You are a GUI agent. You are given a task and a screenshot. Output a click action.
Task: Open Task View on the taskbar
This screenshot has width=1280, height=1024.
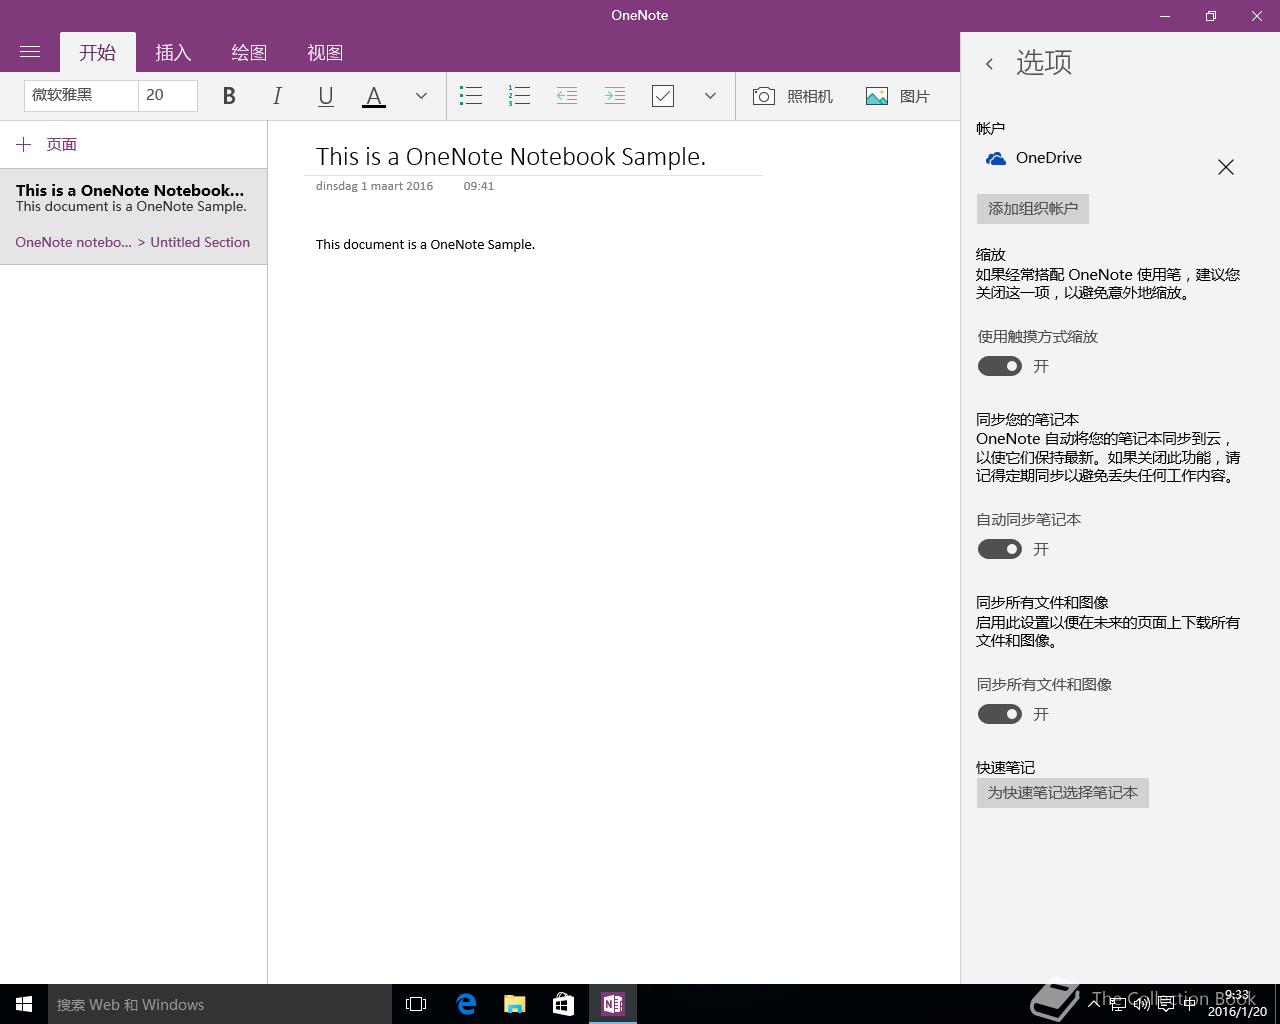coord(416,1004)
